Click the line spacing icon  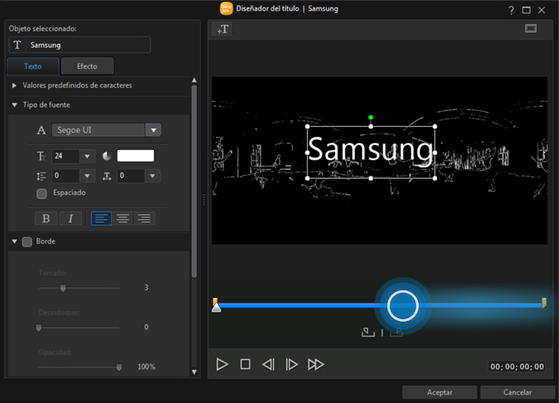pyautogui.click(x=41, y=176)
